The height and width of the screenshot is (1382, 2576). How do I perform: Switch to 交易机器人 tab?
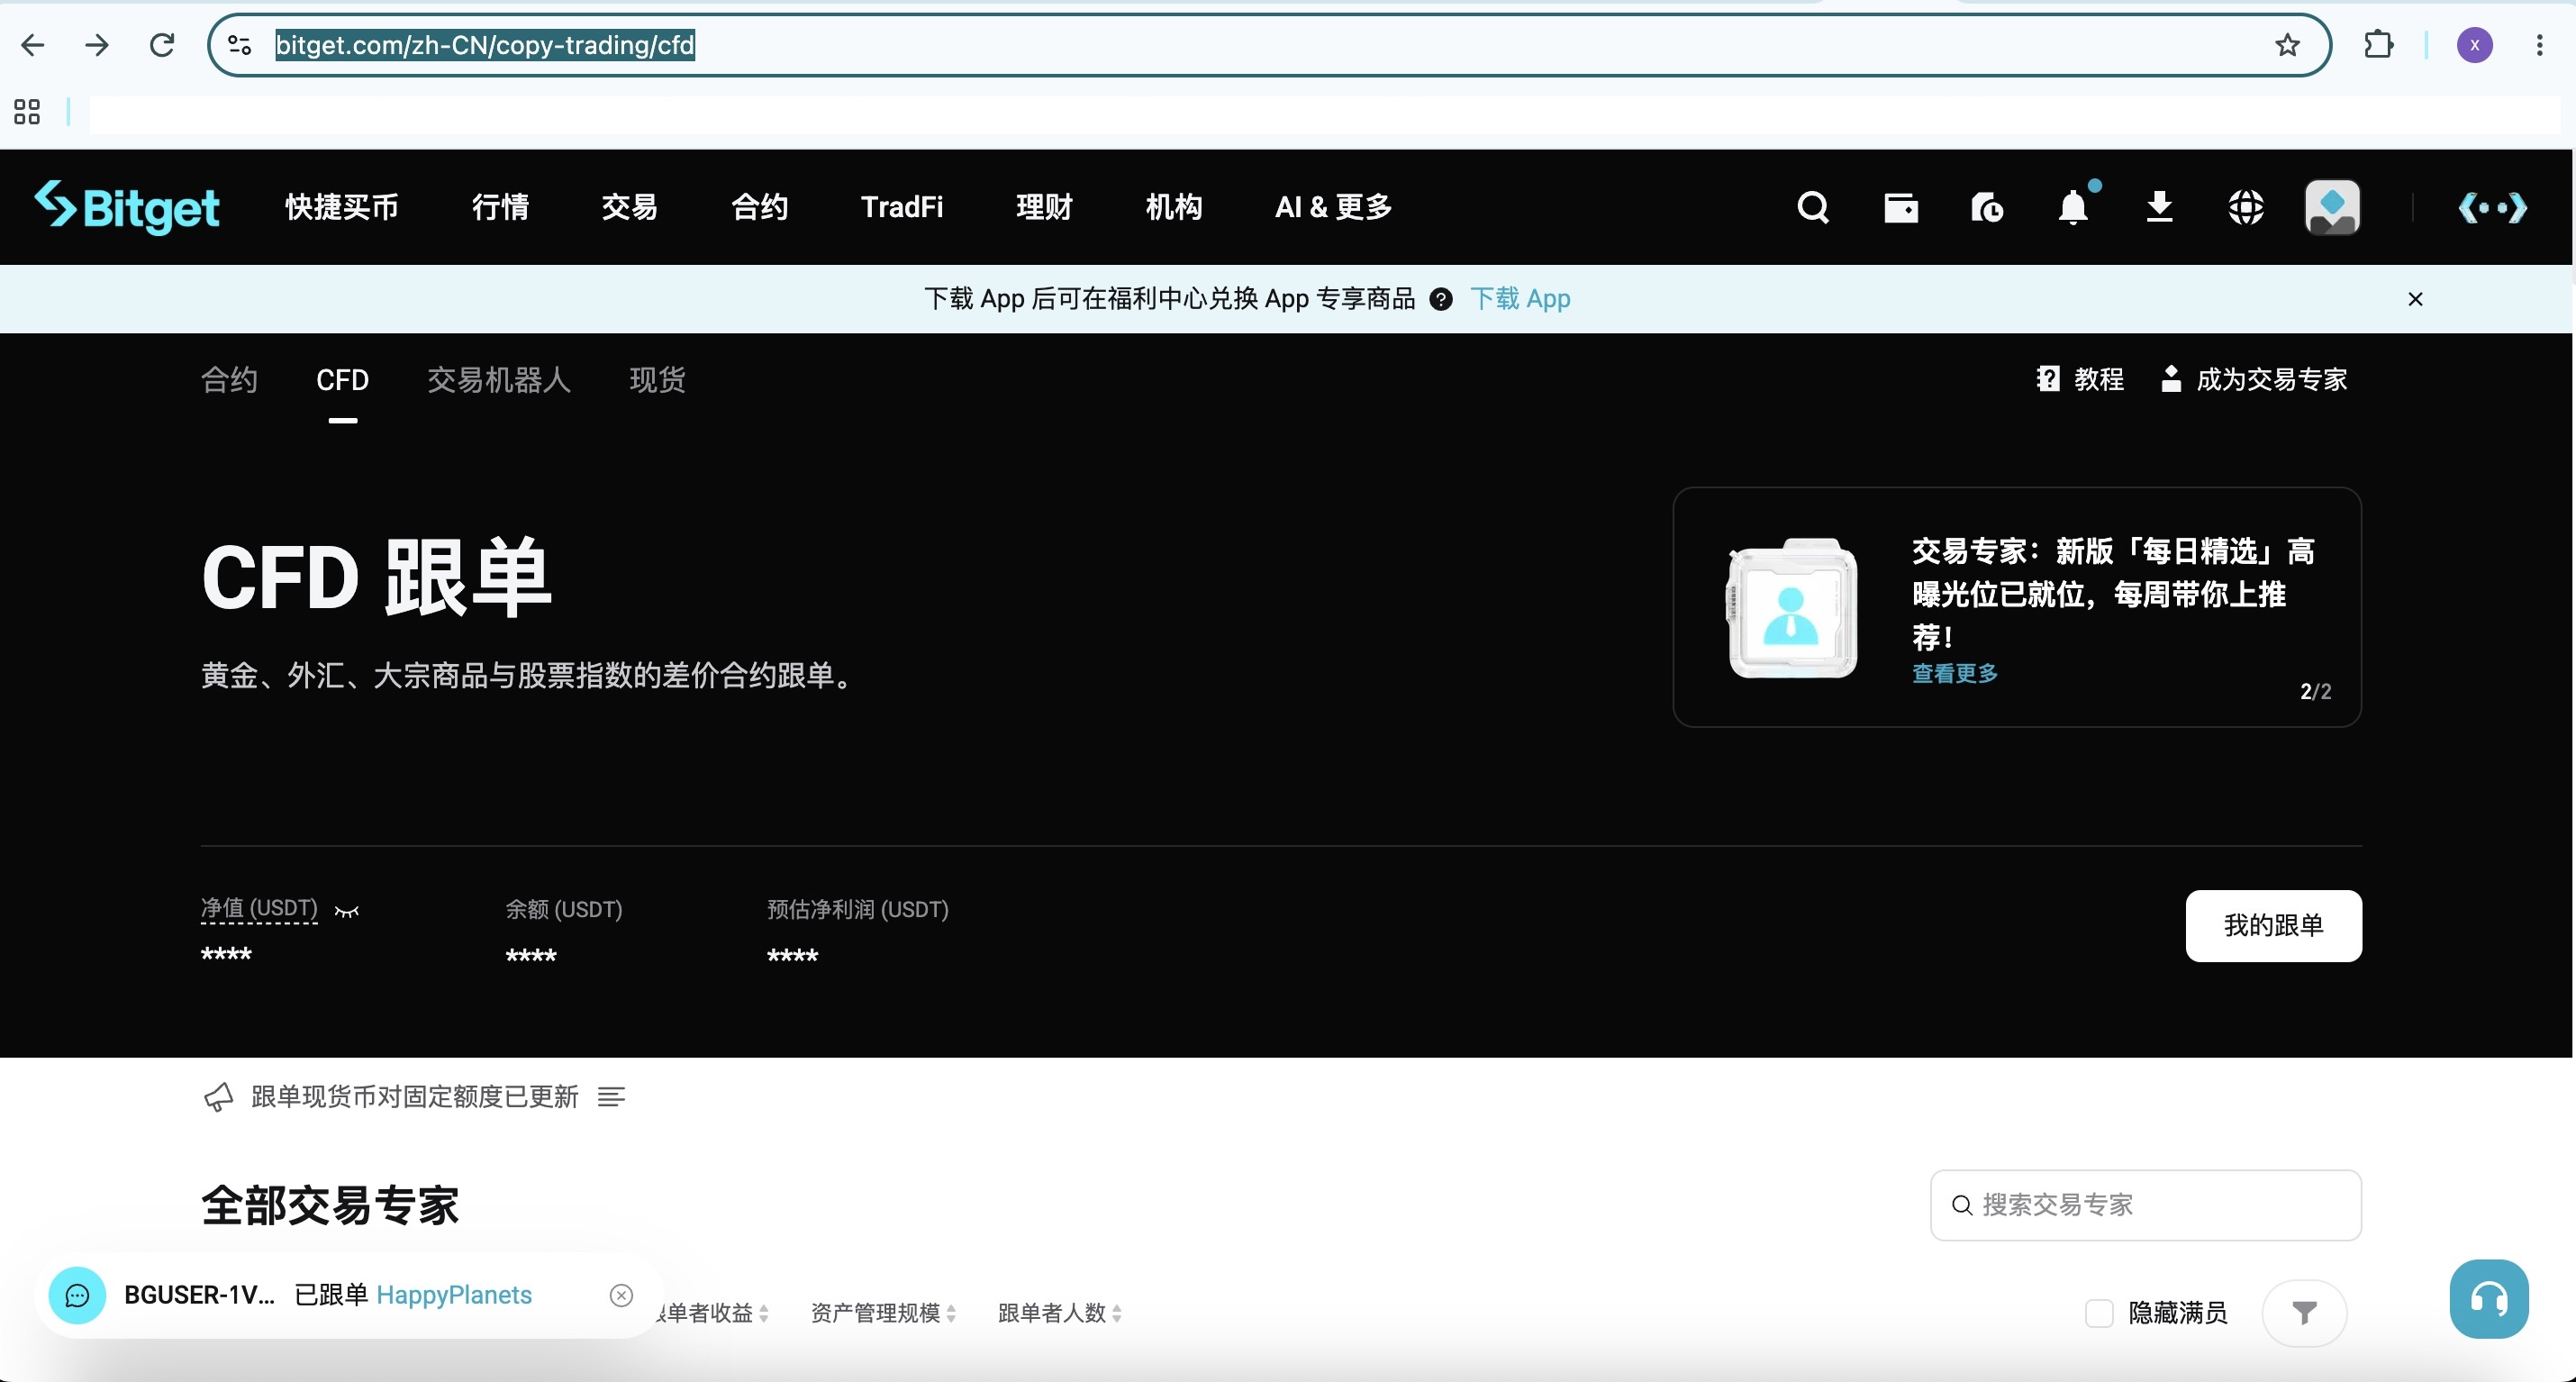point(499,380)
